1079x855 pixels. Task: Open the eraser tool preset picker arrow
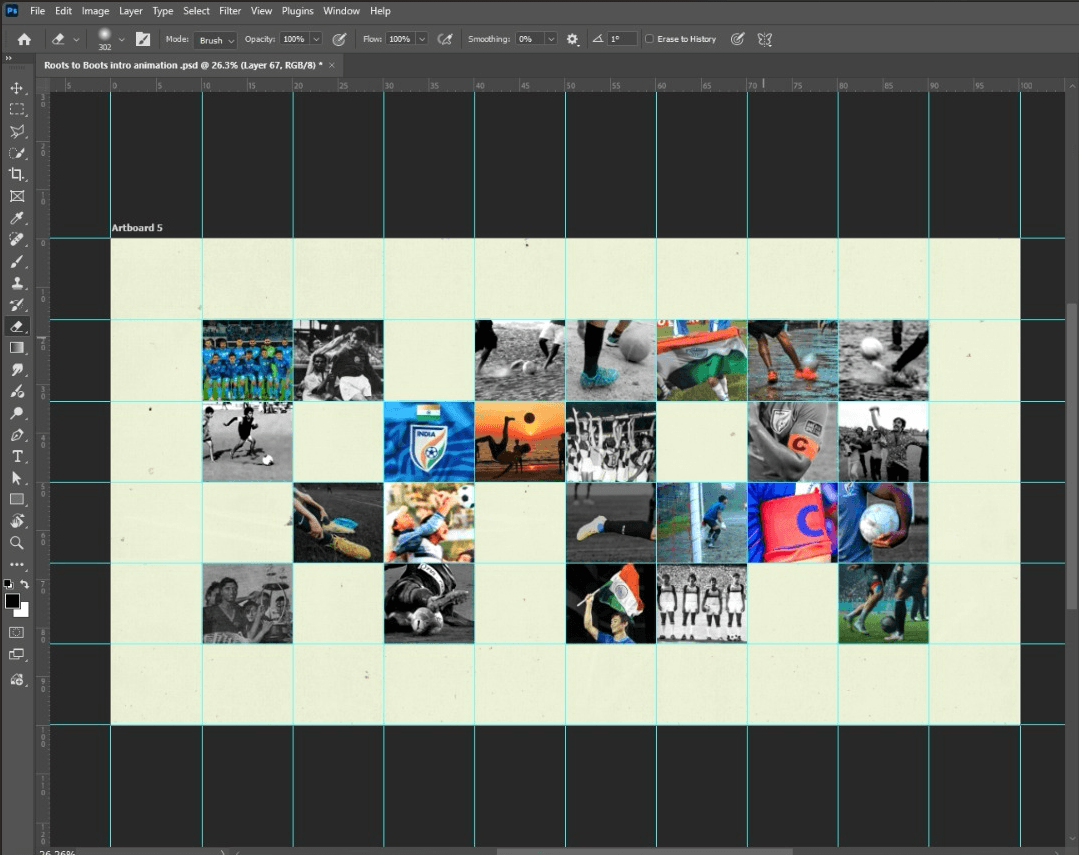pos(76,40)
